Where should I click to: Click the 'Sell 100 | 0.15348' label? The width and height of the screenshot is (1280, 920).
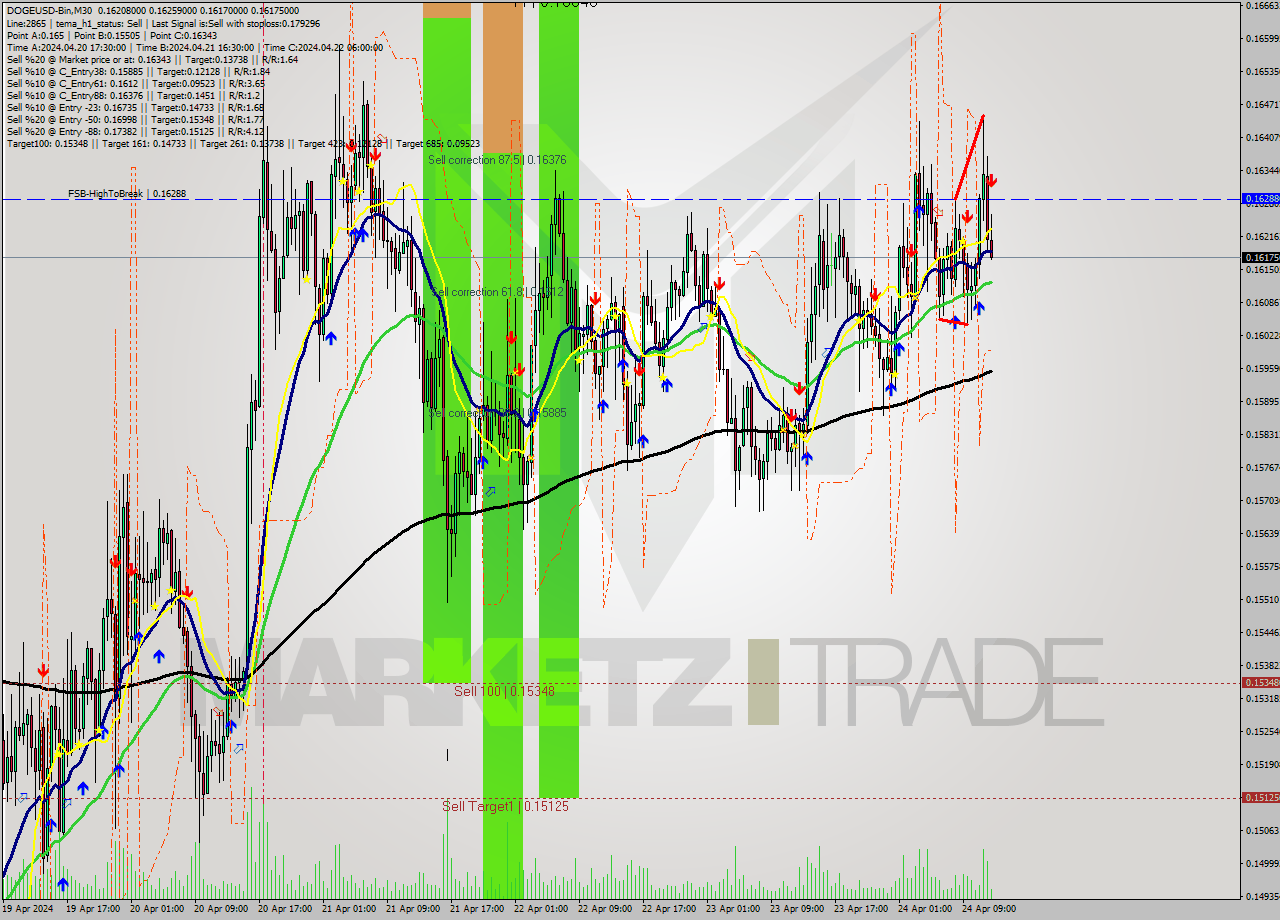tap(504, 691)
